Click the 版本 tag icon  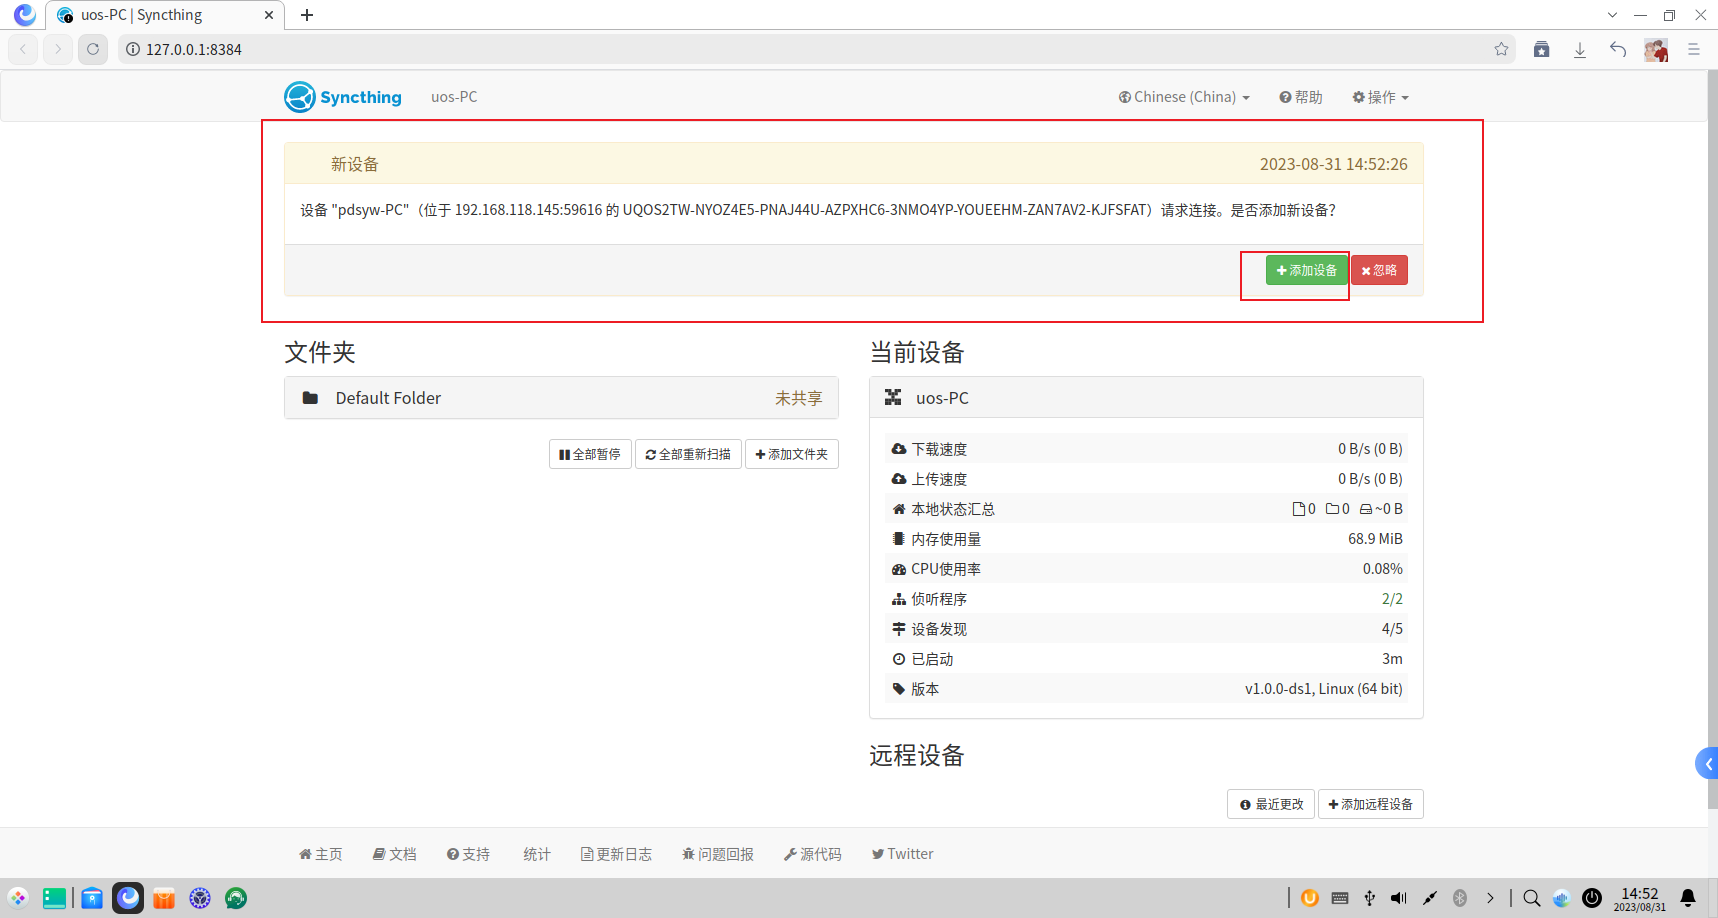click(x=898, y=689)
